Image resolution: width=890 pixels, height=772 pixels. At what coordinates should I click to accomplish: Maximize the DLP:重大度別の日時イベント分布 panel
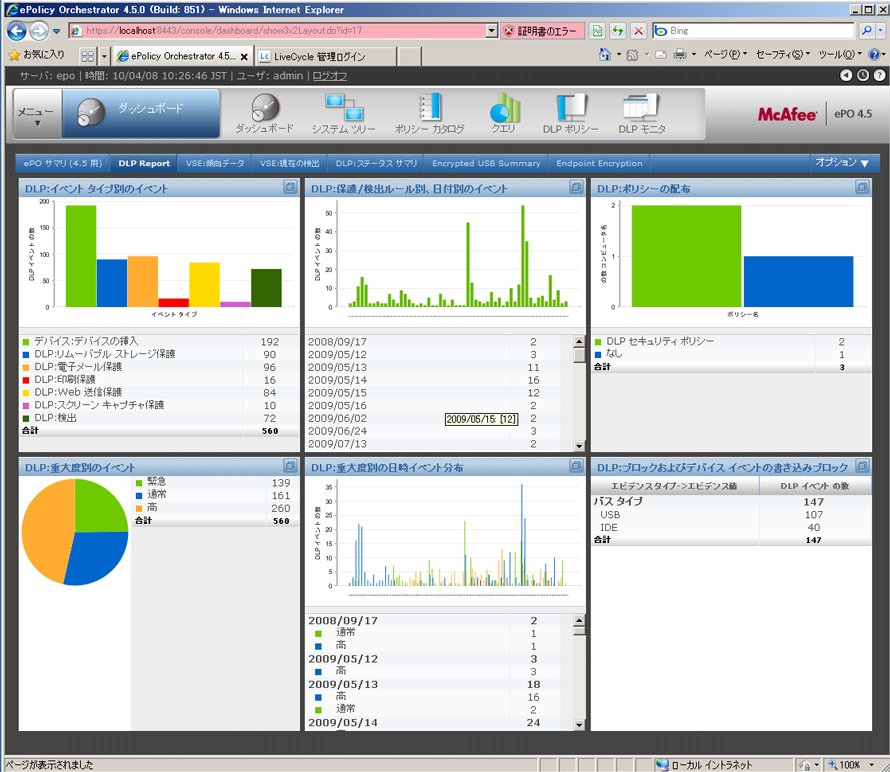(x=576, y=466)
